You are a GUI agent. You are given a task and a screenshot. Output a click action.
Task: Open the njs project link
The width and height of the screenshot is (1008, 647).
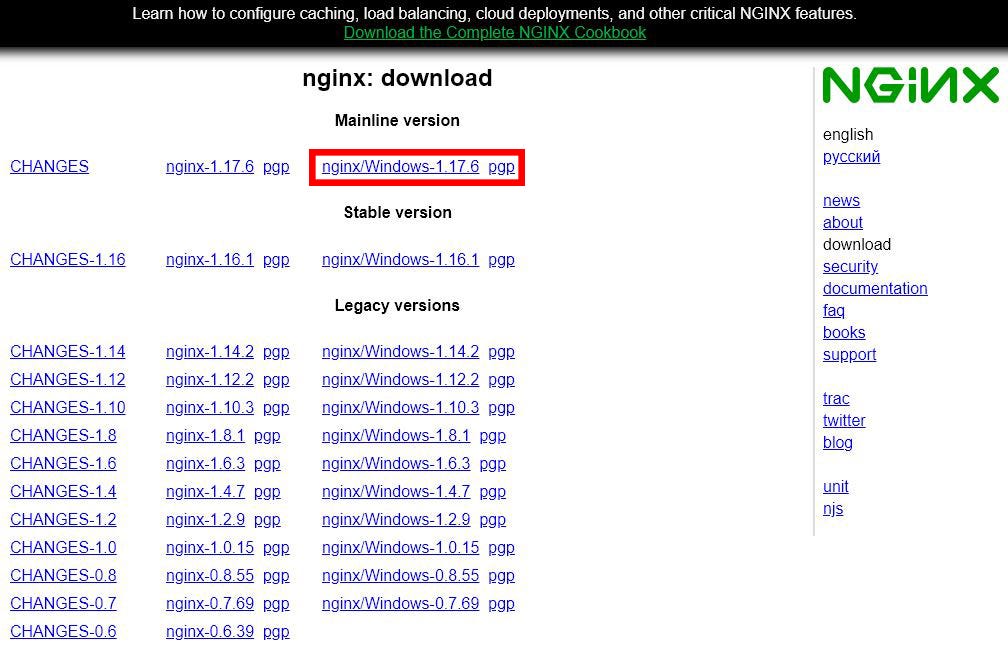tap(833, 509)
